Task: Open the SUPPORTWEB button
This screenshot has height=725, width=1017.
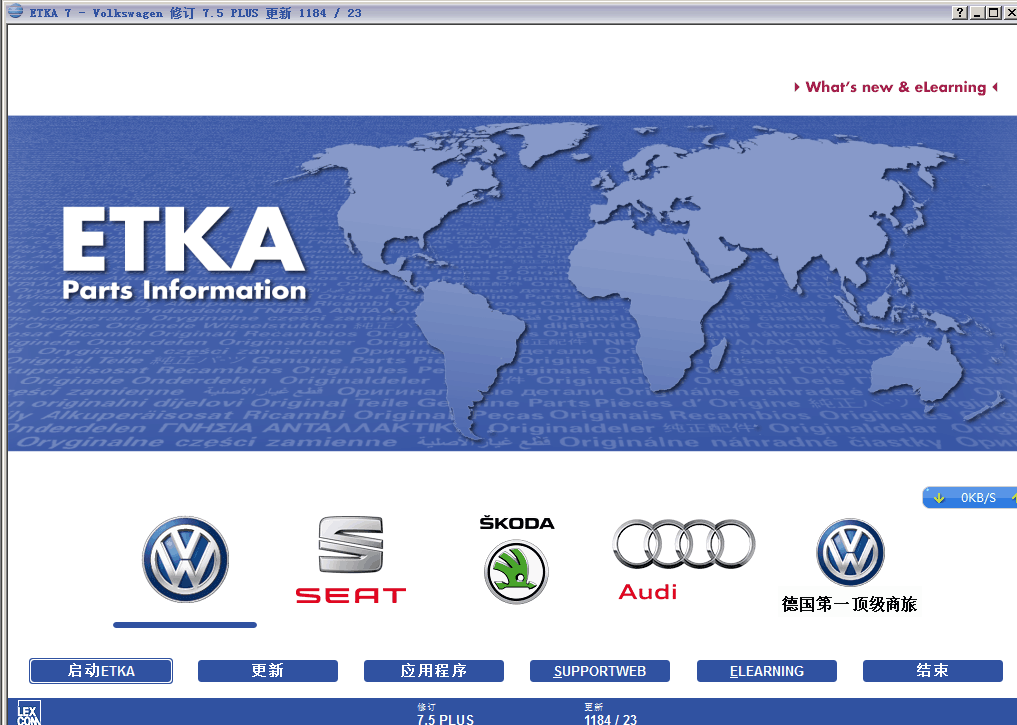Action: click(x=600, y=671)
